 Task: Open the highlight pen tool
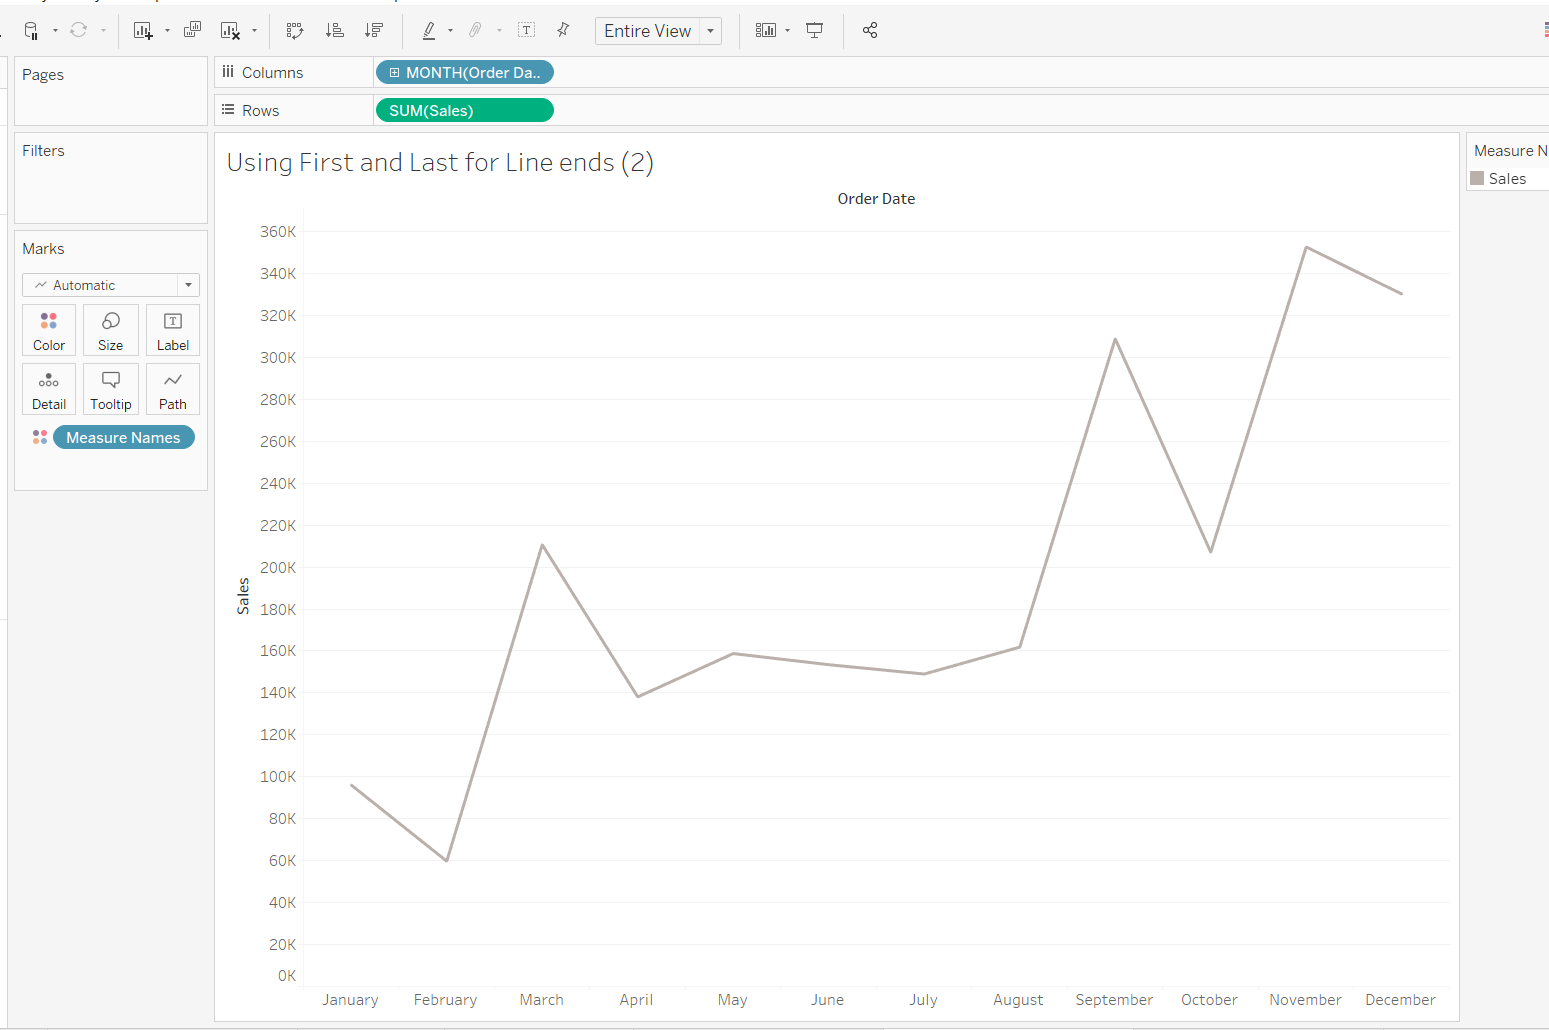pos(429,31)
